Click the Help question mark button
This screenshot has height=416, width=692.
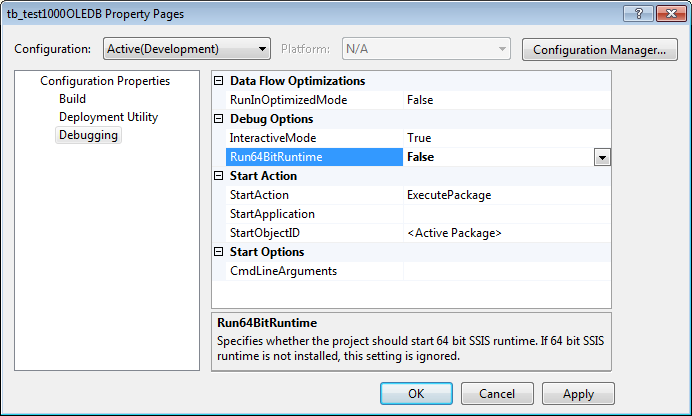[x=632, y=13]
